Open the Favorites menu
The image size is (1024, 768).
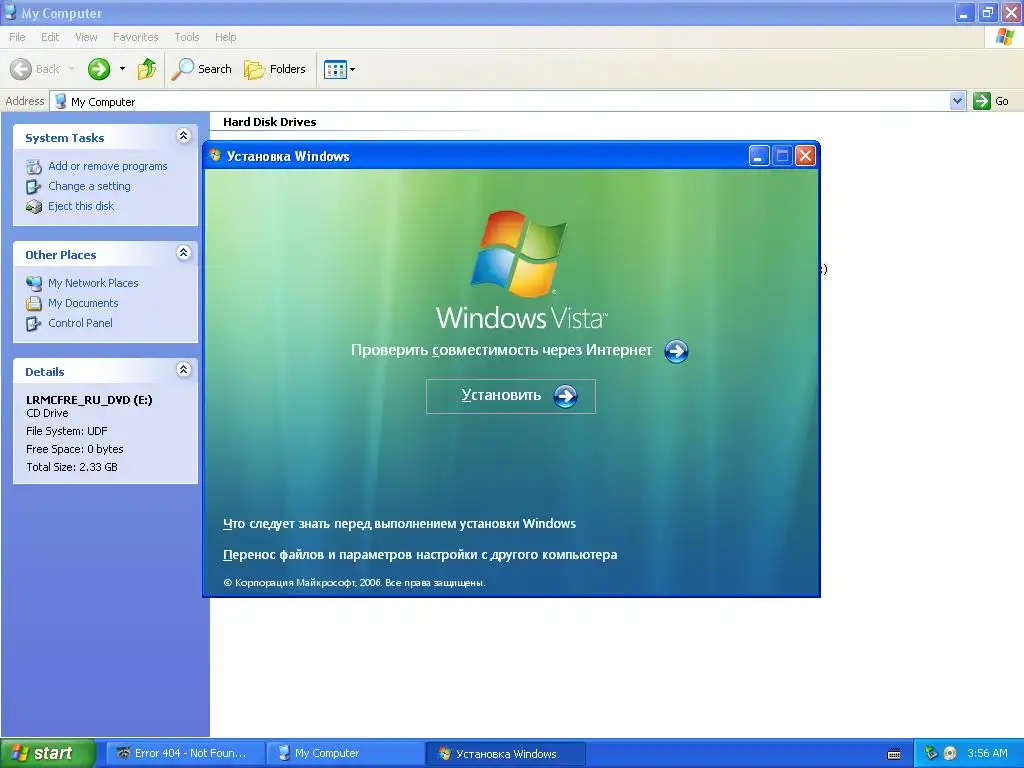coord(135,37)
